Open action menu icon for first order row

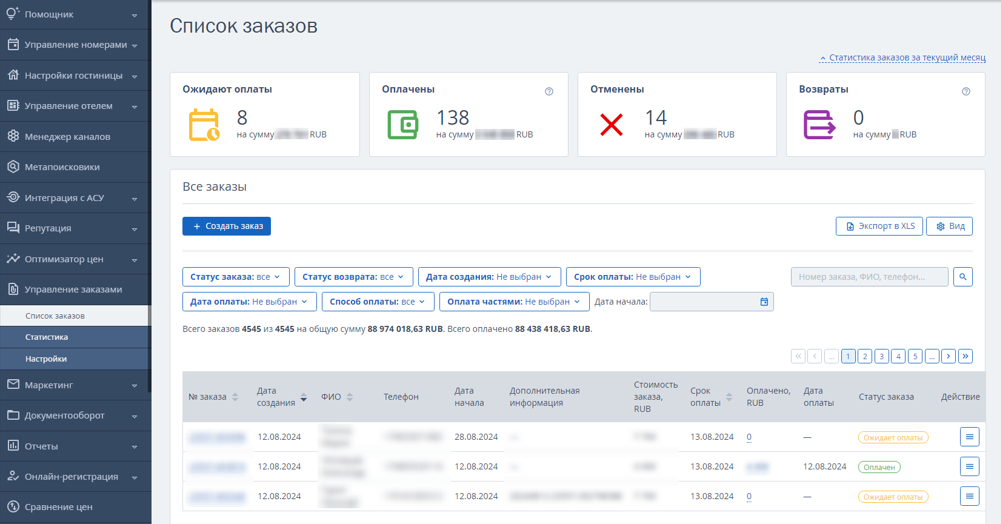point(969,437)
